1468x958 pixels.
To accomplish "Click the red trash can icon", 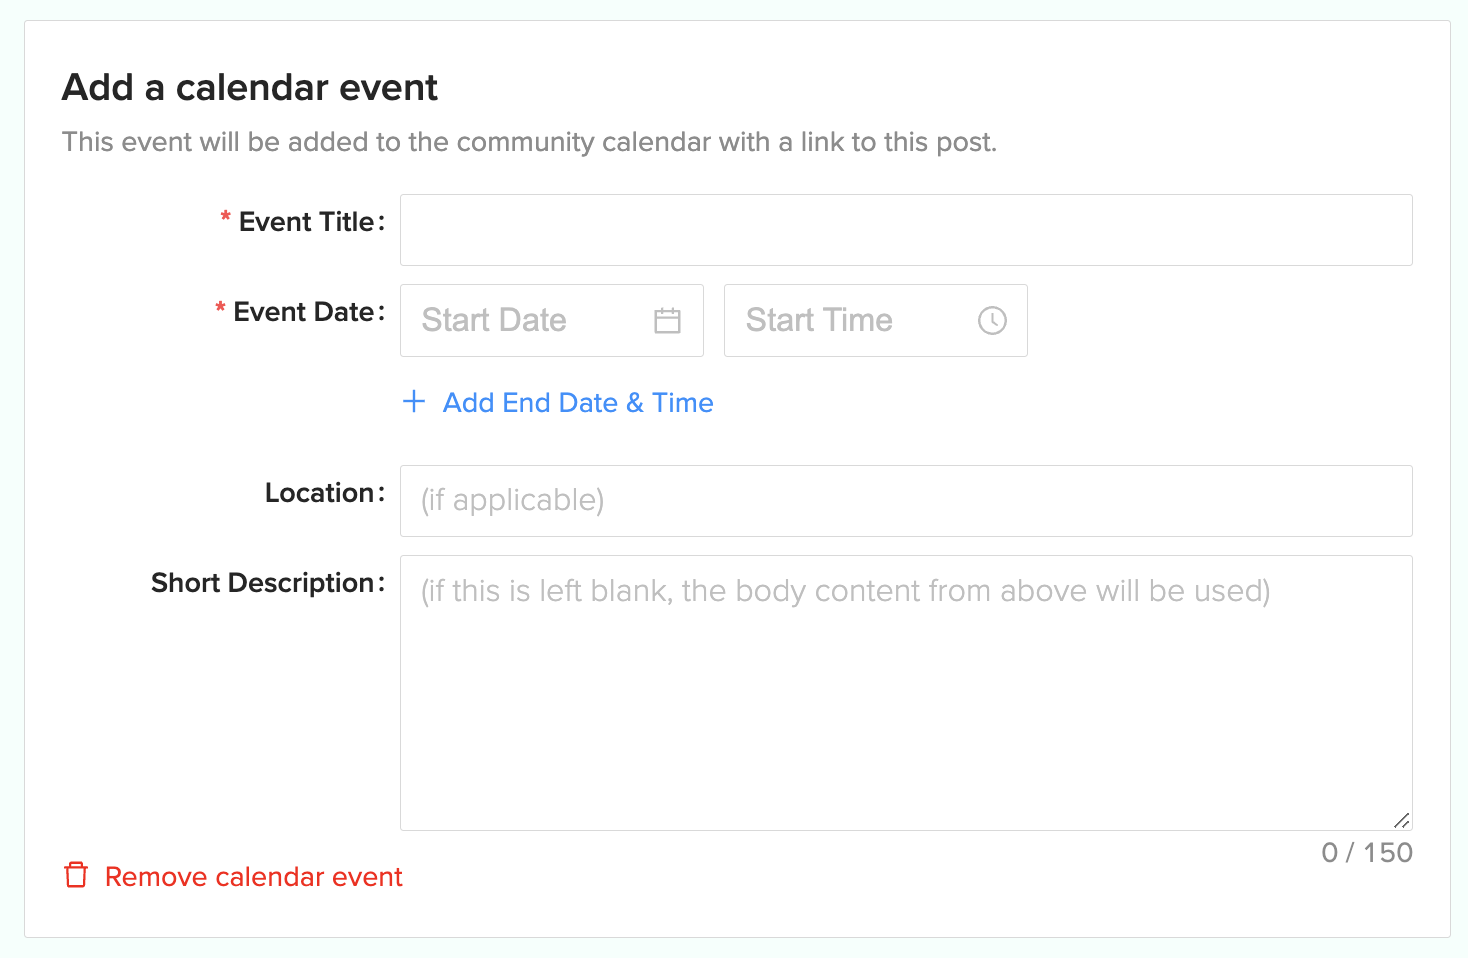I will [76, 875].
